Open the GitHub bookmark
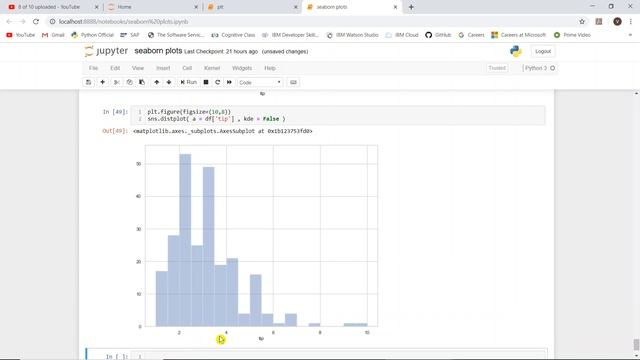640x360 pixels. point(438,35)
